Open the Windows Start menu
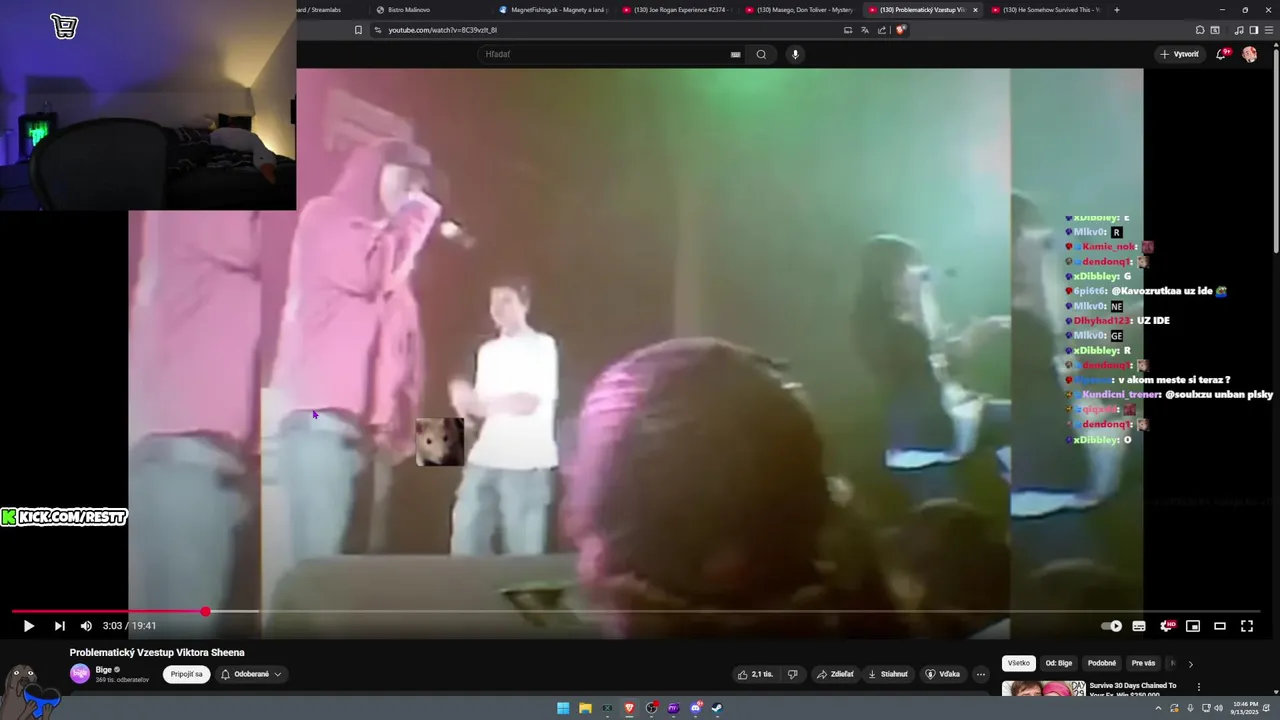The width and height of the screenshot is (1280, 720). (563, 708)
